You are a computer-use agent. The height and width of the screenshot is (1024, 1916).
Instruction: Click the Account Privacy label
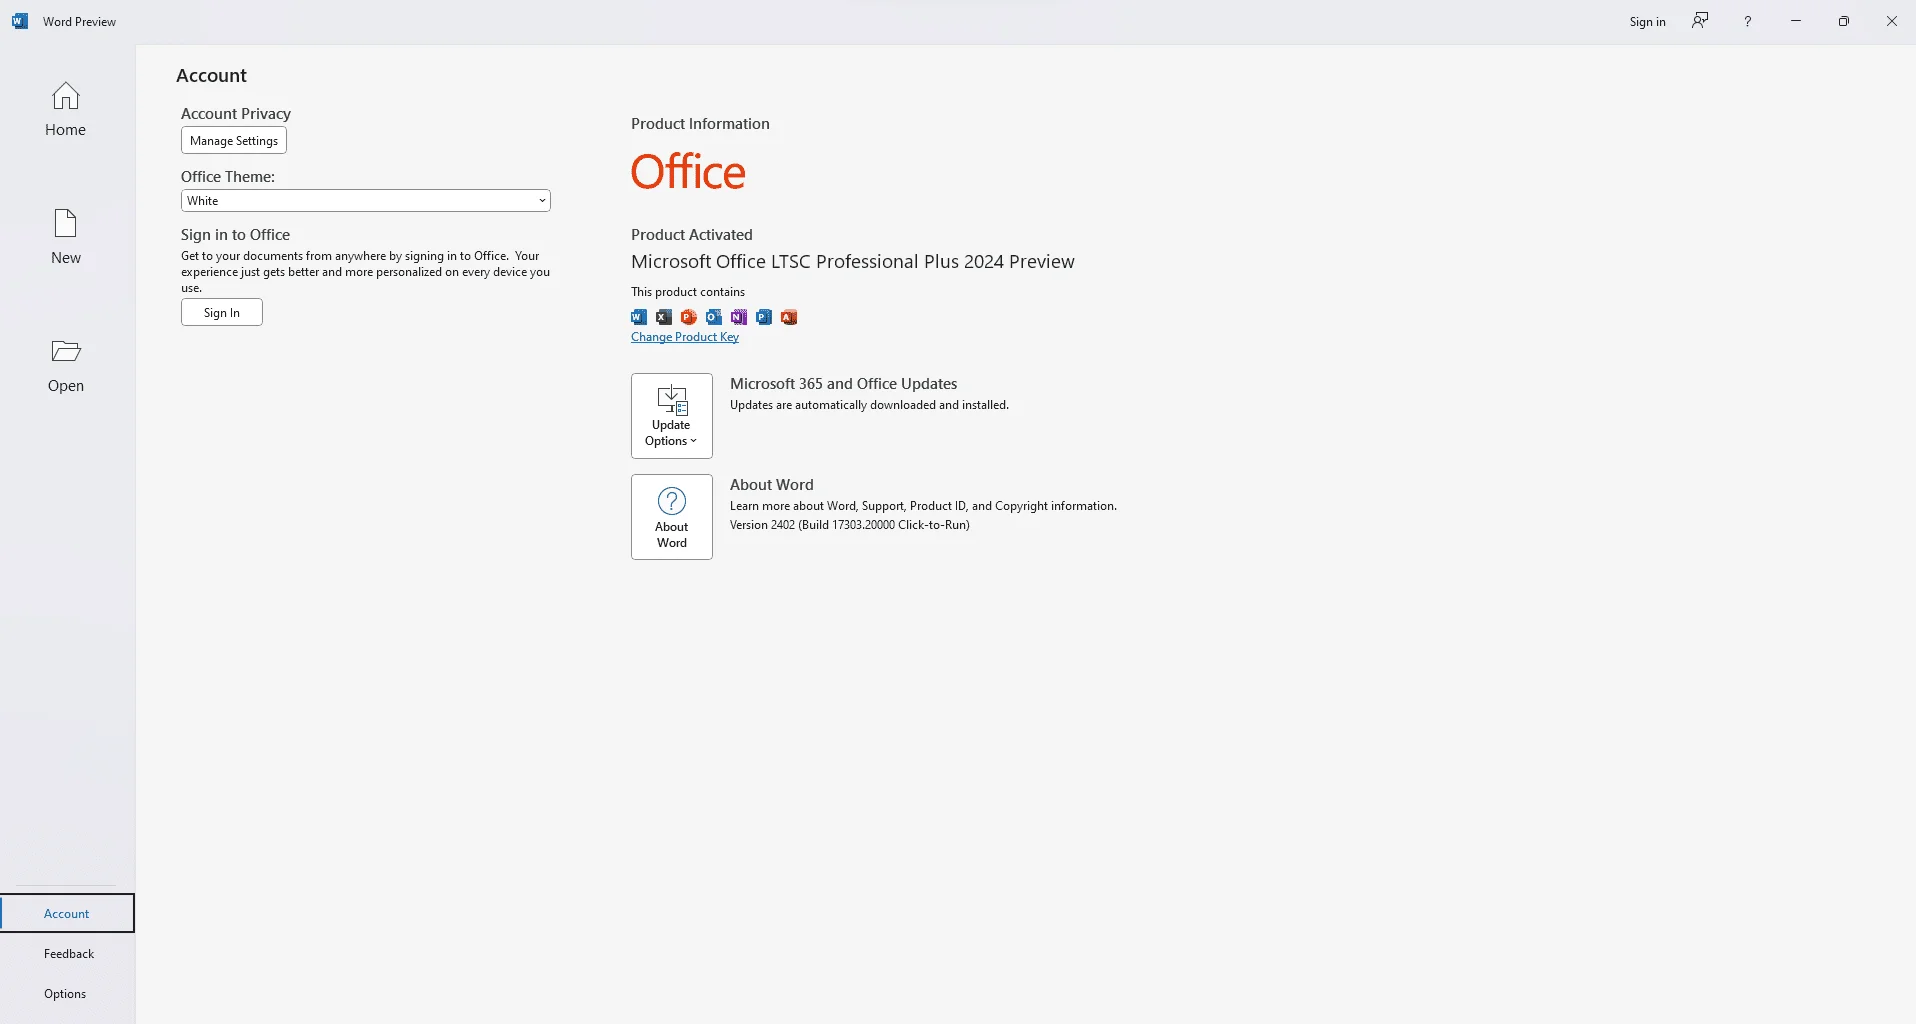click(x=236, y=114)
